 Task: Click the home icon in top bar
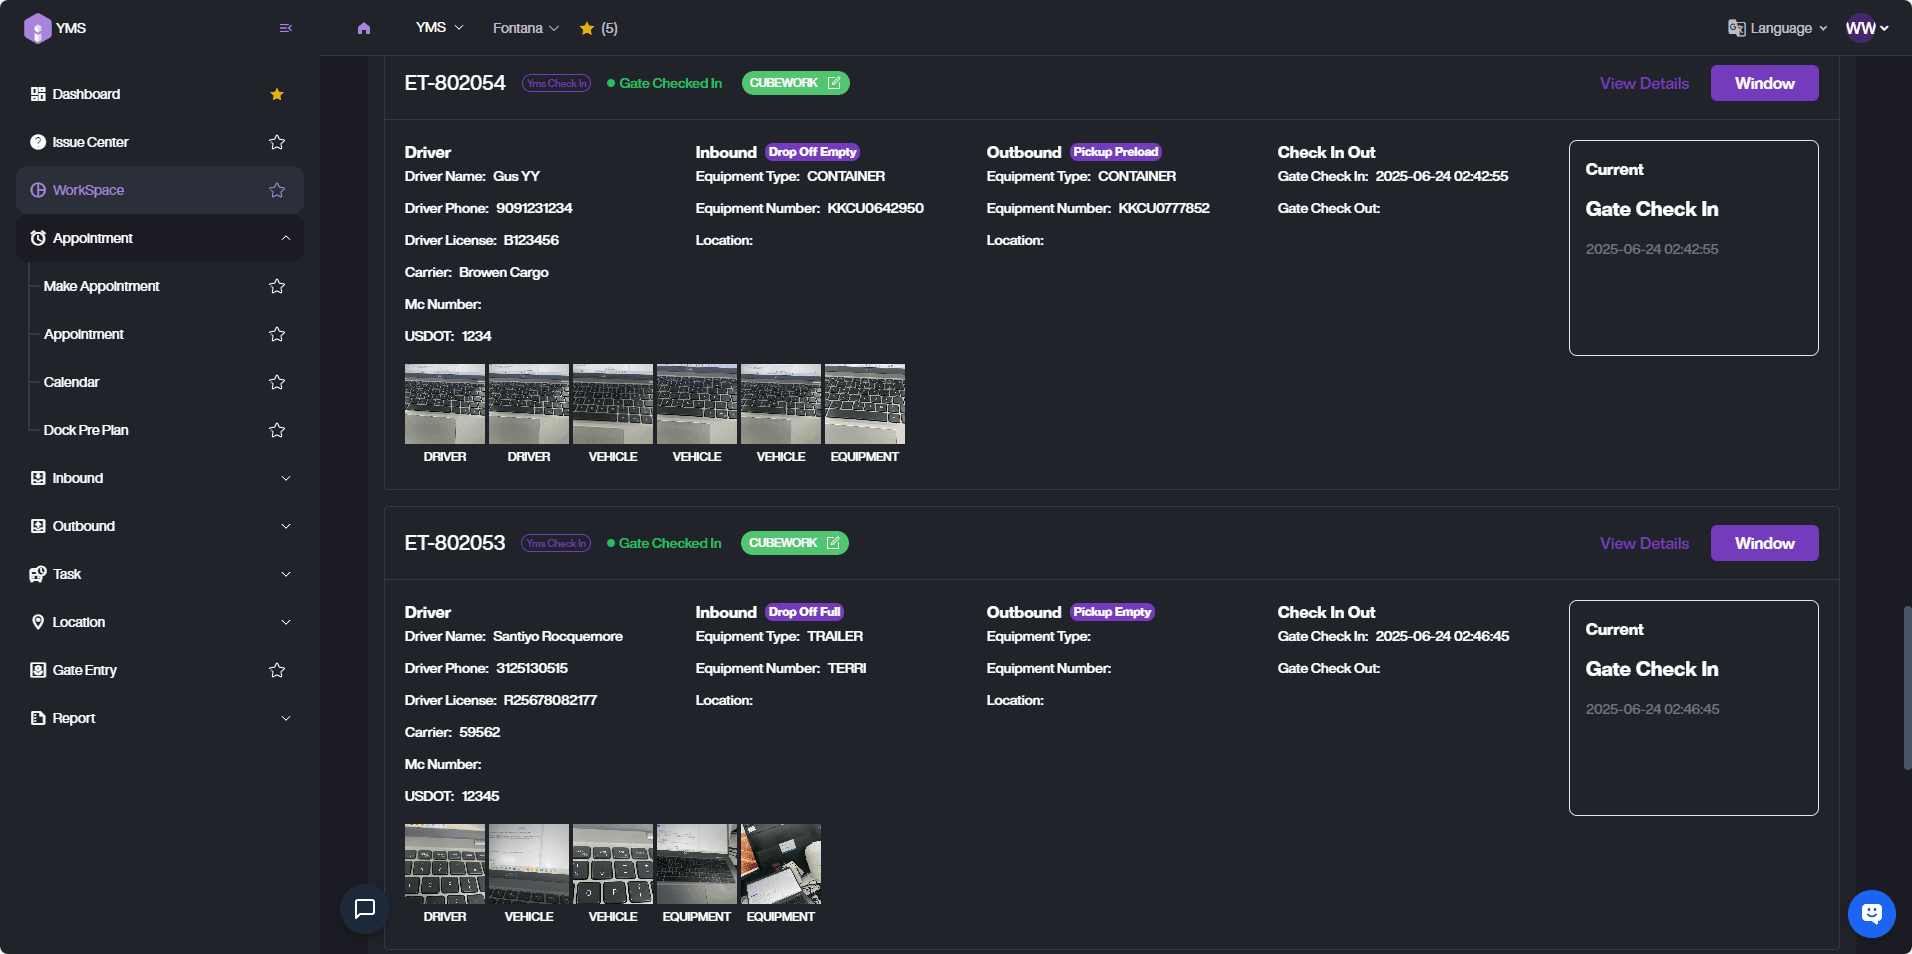[364, 28]
